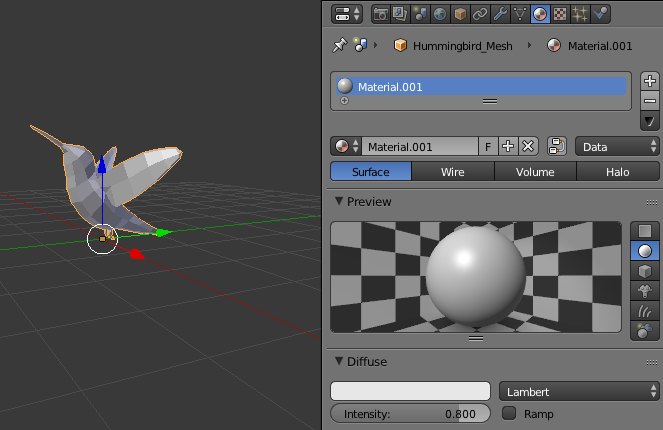
Task: Open the Object Data mesh tab
Action: pyautogui.click(x=520, y=14)
